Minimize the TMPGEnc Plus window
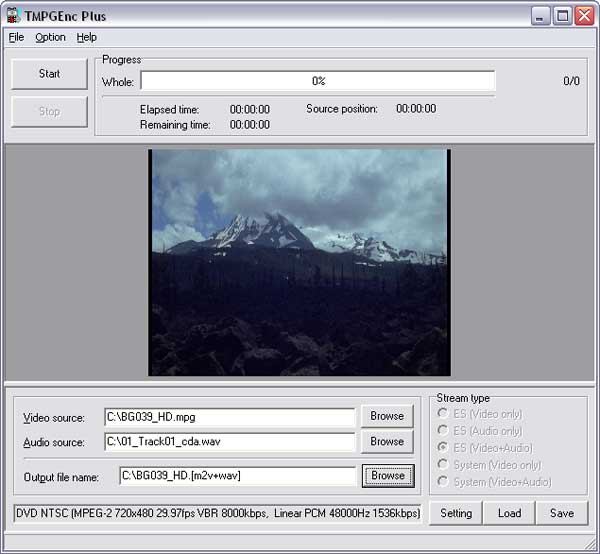600x554 pixels. (540, 16)
